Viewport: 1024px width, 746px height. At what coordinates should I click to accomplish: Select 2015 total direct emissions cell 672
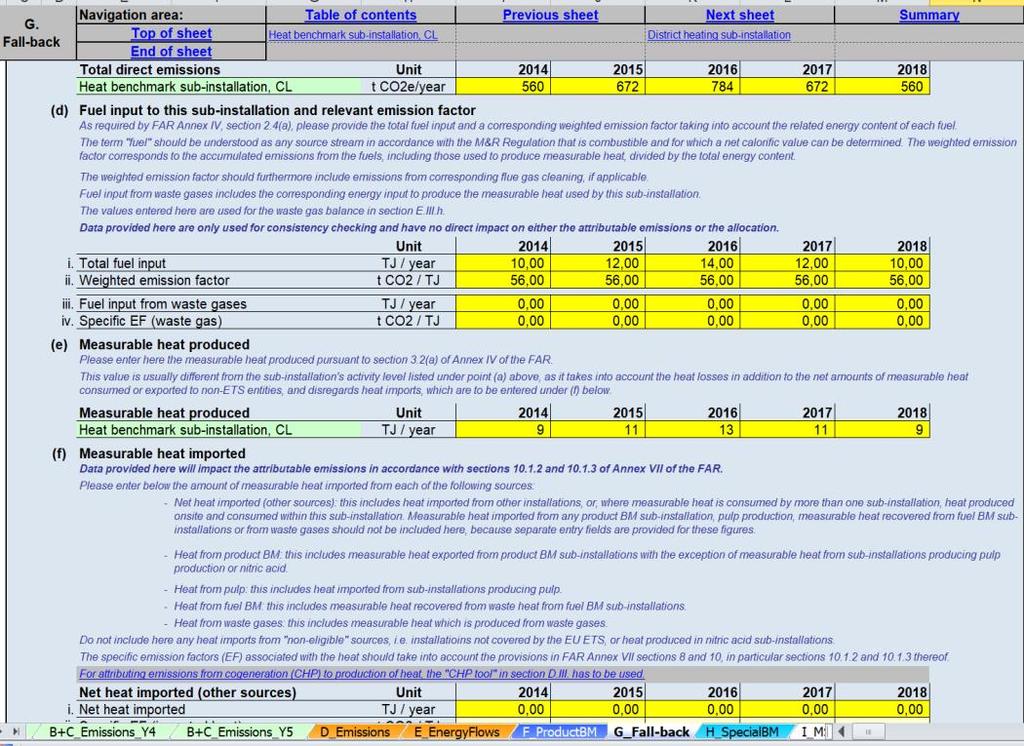598,86
